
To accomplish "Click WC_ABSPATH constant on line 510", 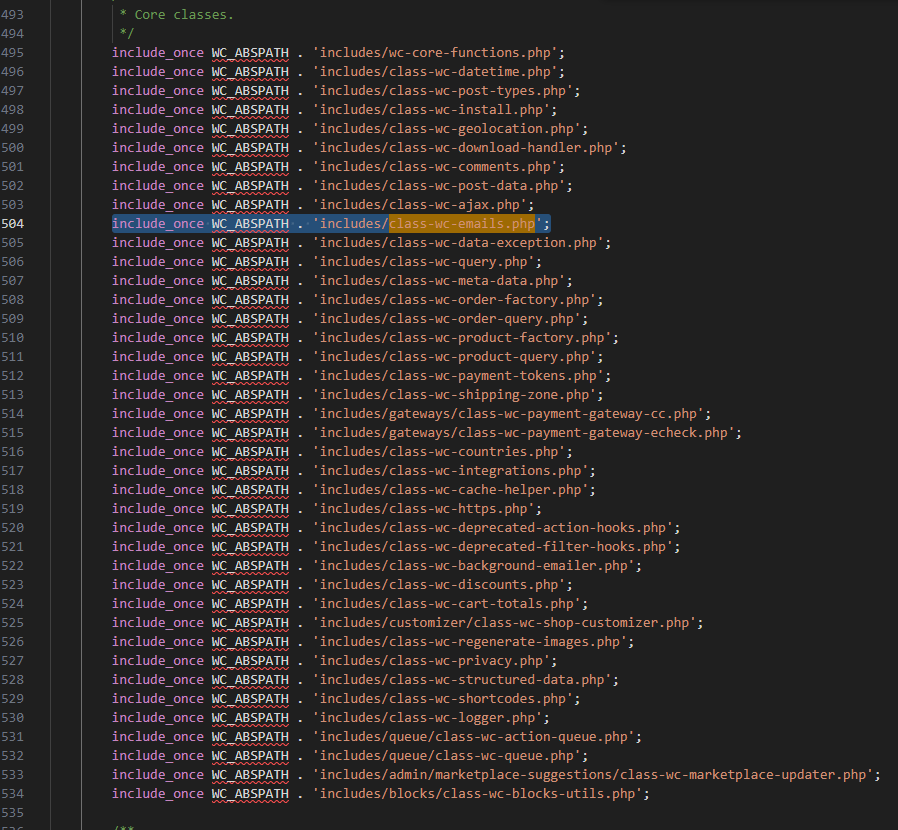I will pyautogui.click(x=249, y=337).
